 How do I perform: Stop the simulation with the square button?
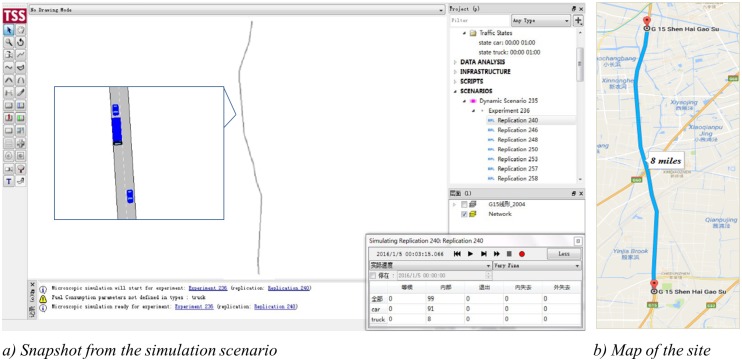509,254
